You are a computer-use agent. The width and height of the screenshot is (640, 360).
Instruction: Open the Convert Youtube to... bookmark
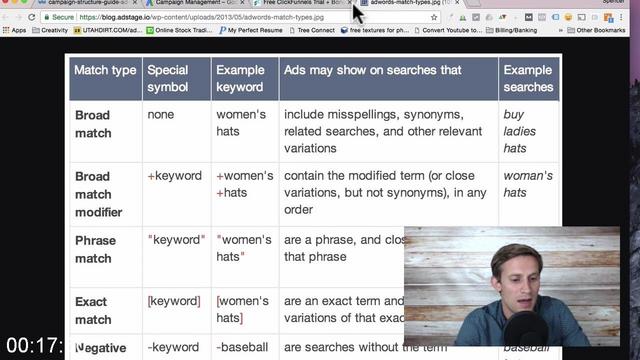448,30
